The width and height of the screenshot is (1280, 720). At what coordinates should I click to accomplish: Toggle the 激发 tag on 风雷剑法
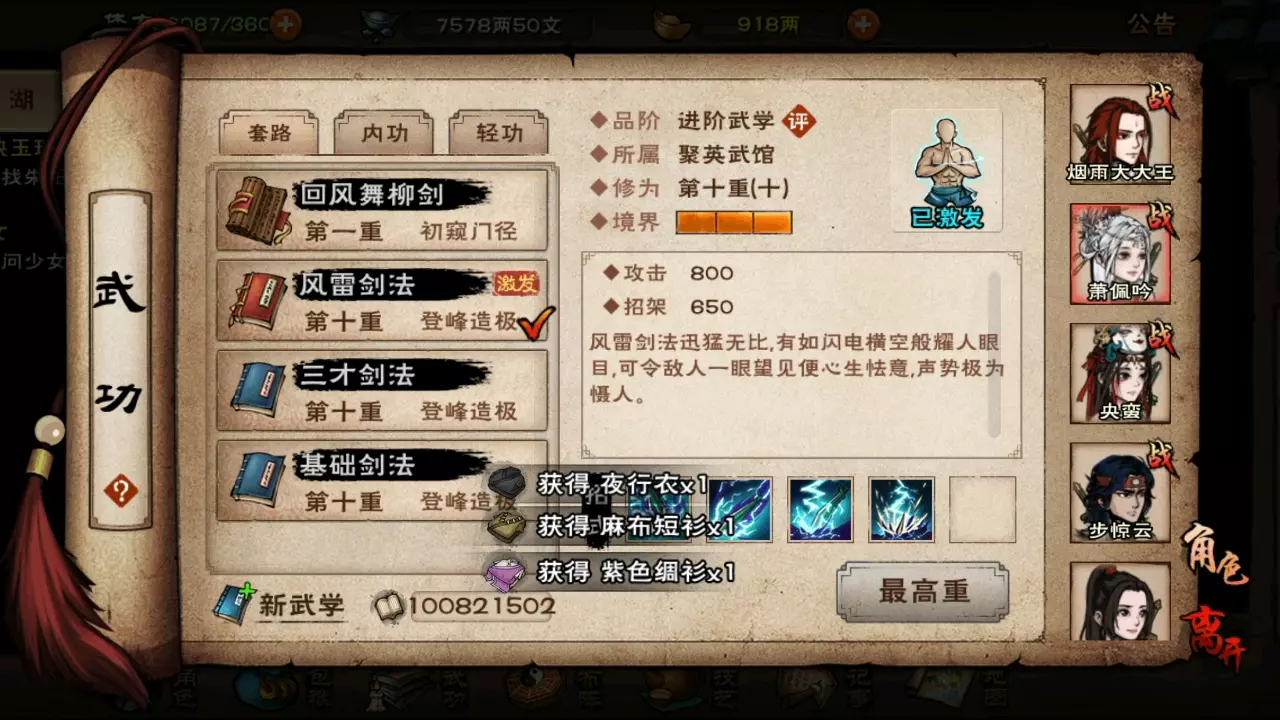click(x=516, y=283)
